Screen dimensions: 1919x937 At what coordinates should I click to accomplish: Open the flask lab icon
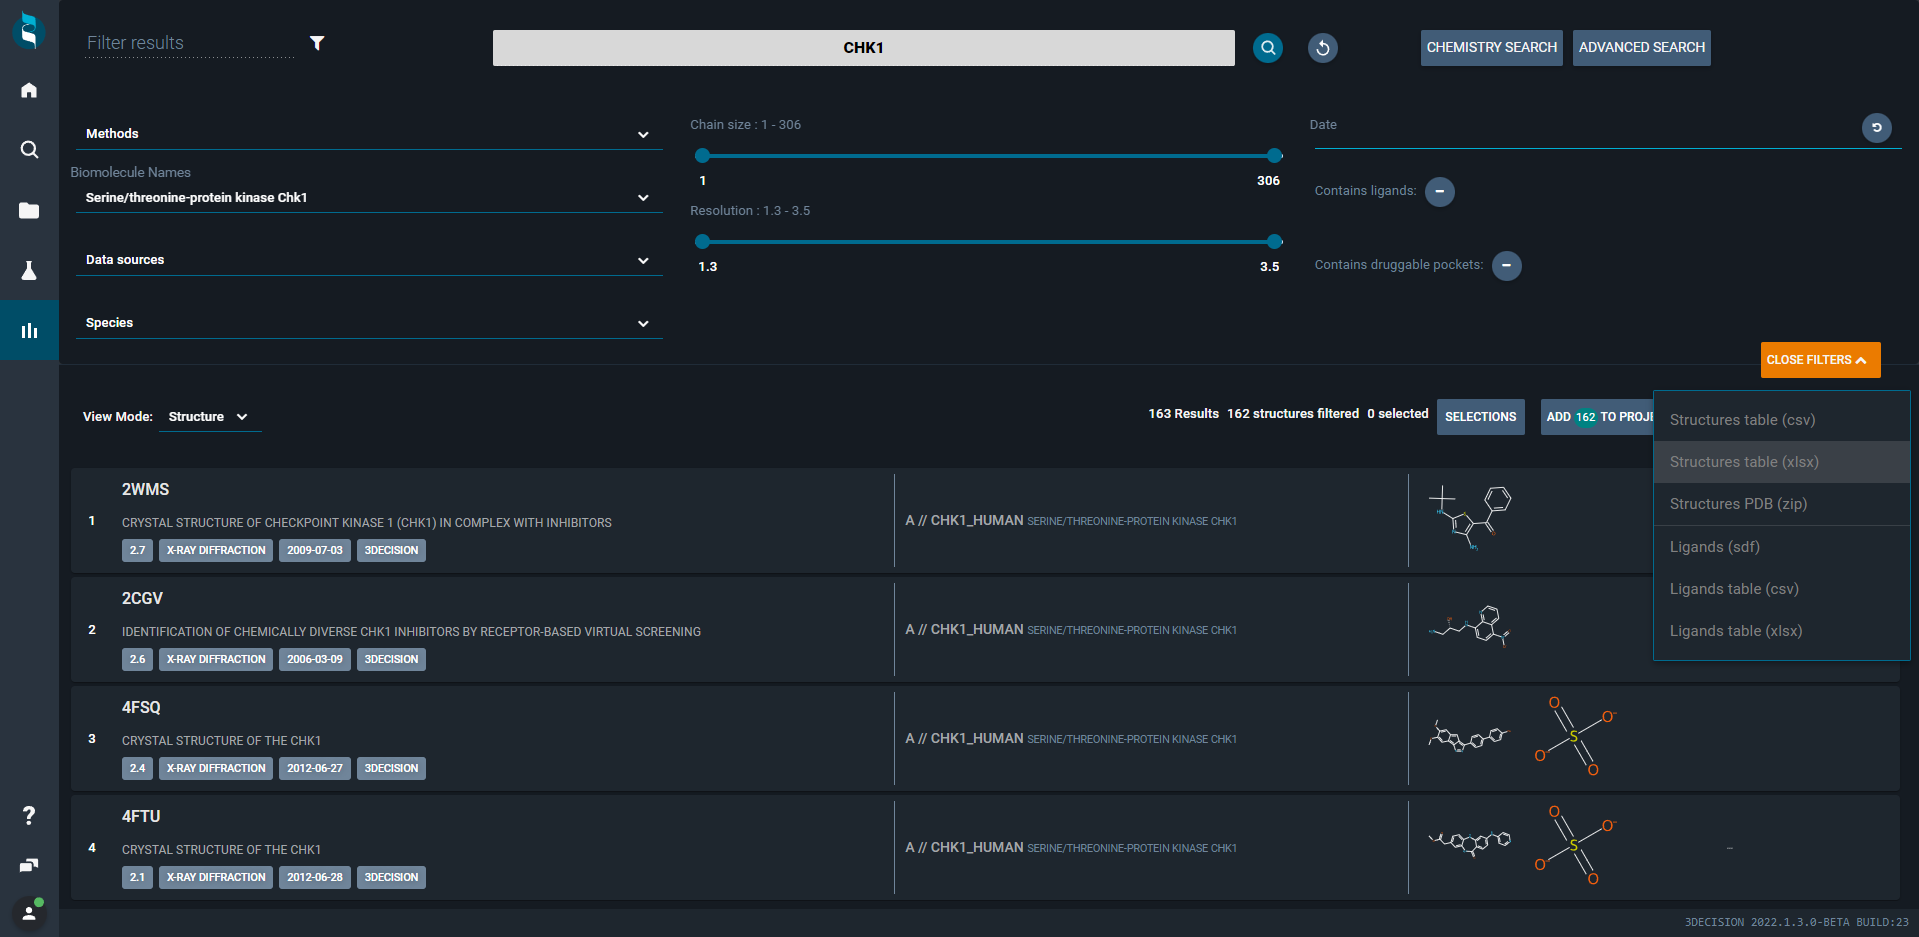[x=29, y=270]
